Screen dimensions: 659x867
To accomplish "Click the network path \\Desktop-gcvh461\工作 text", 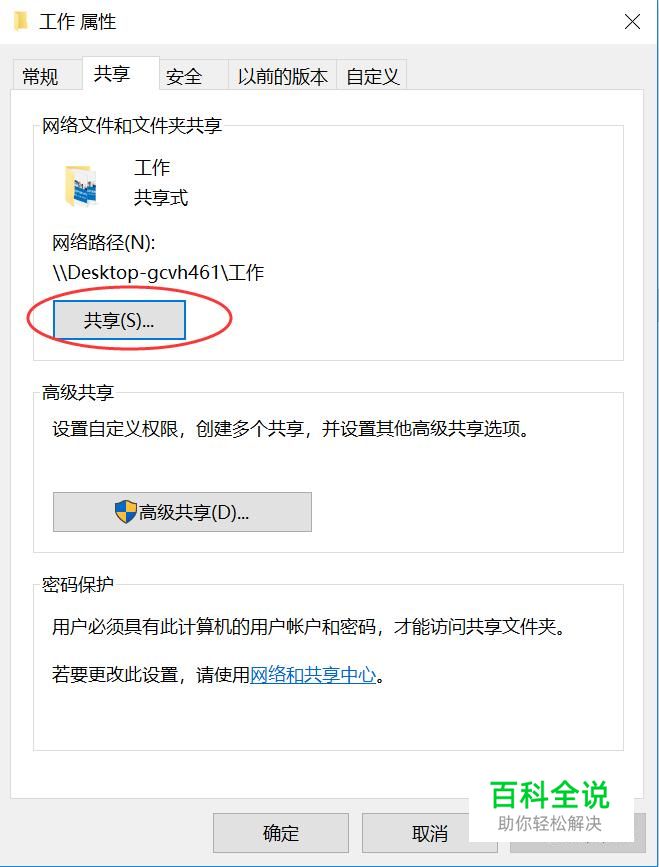I will [158, 273].
